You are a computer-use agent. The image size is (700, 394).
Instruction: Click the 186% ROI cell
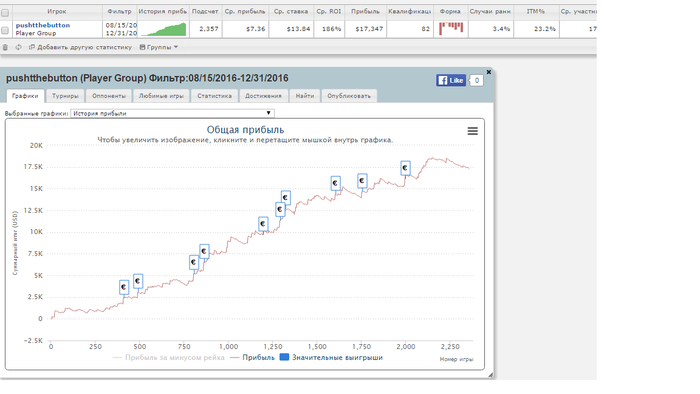point(332,29)
